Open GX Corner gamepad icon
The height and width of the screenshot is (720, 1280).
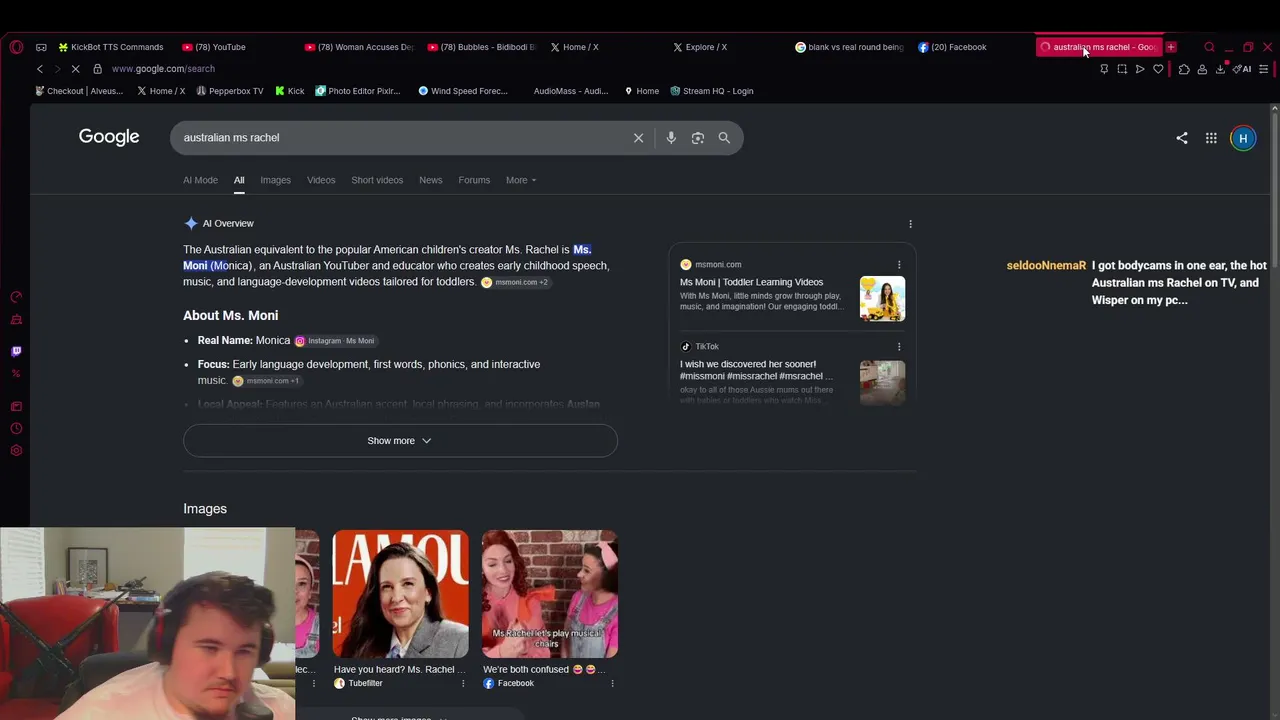click(41, 47)
